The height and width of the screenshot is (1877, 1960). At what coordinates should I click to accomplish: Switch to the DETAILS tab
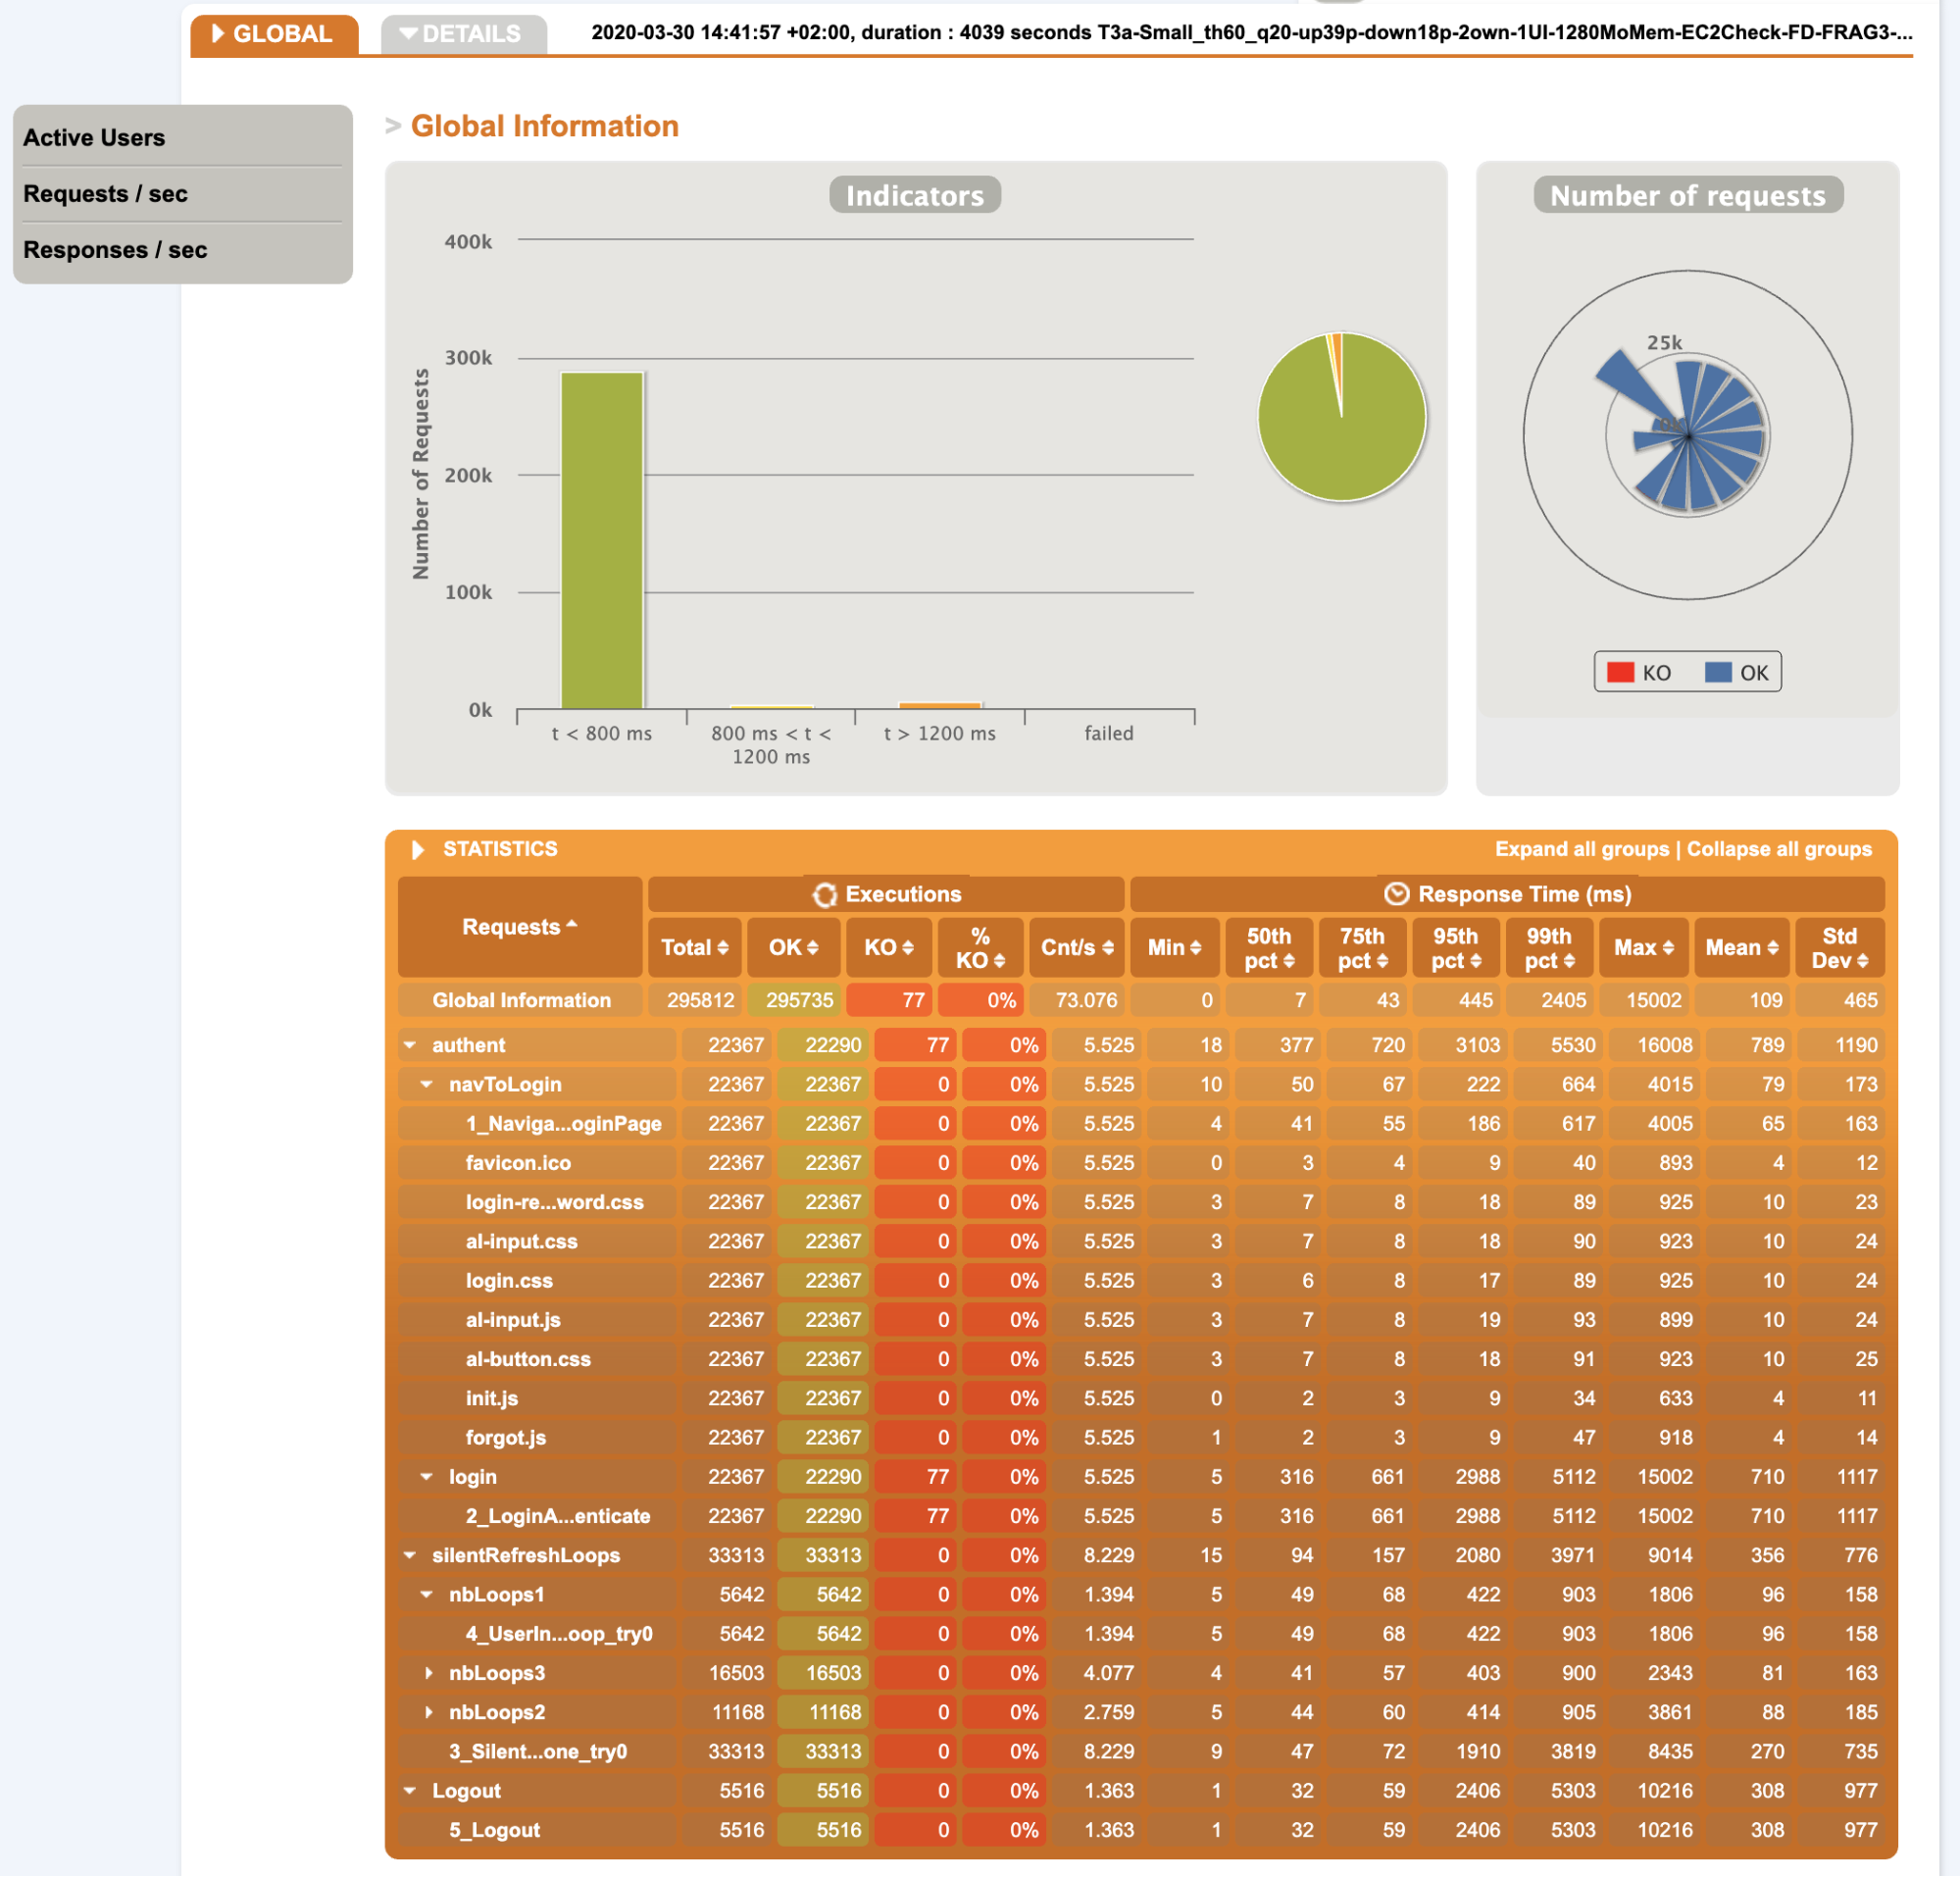pyautogui.click(x=463, y=34)
